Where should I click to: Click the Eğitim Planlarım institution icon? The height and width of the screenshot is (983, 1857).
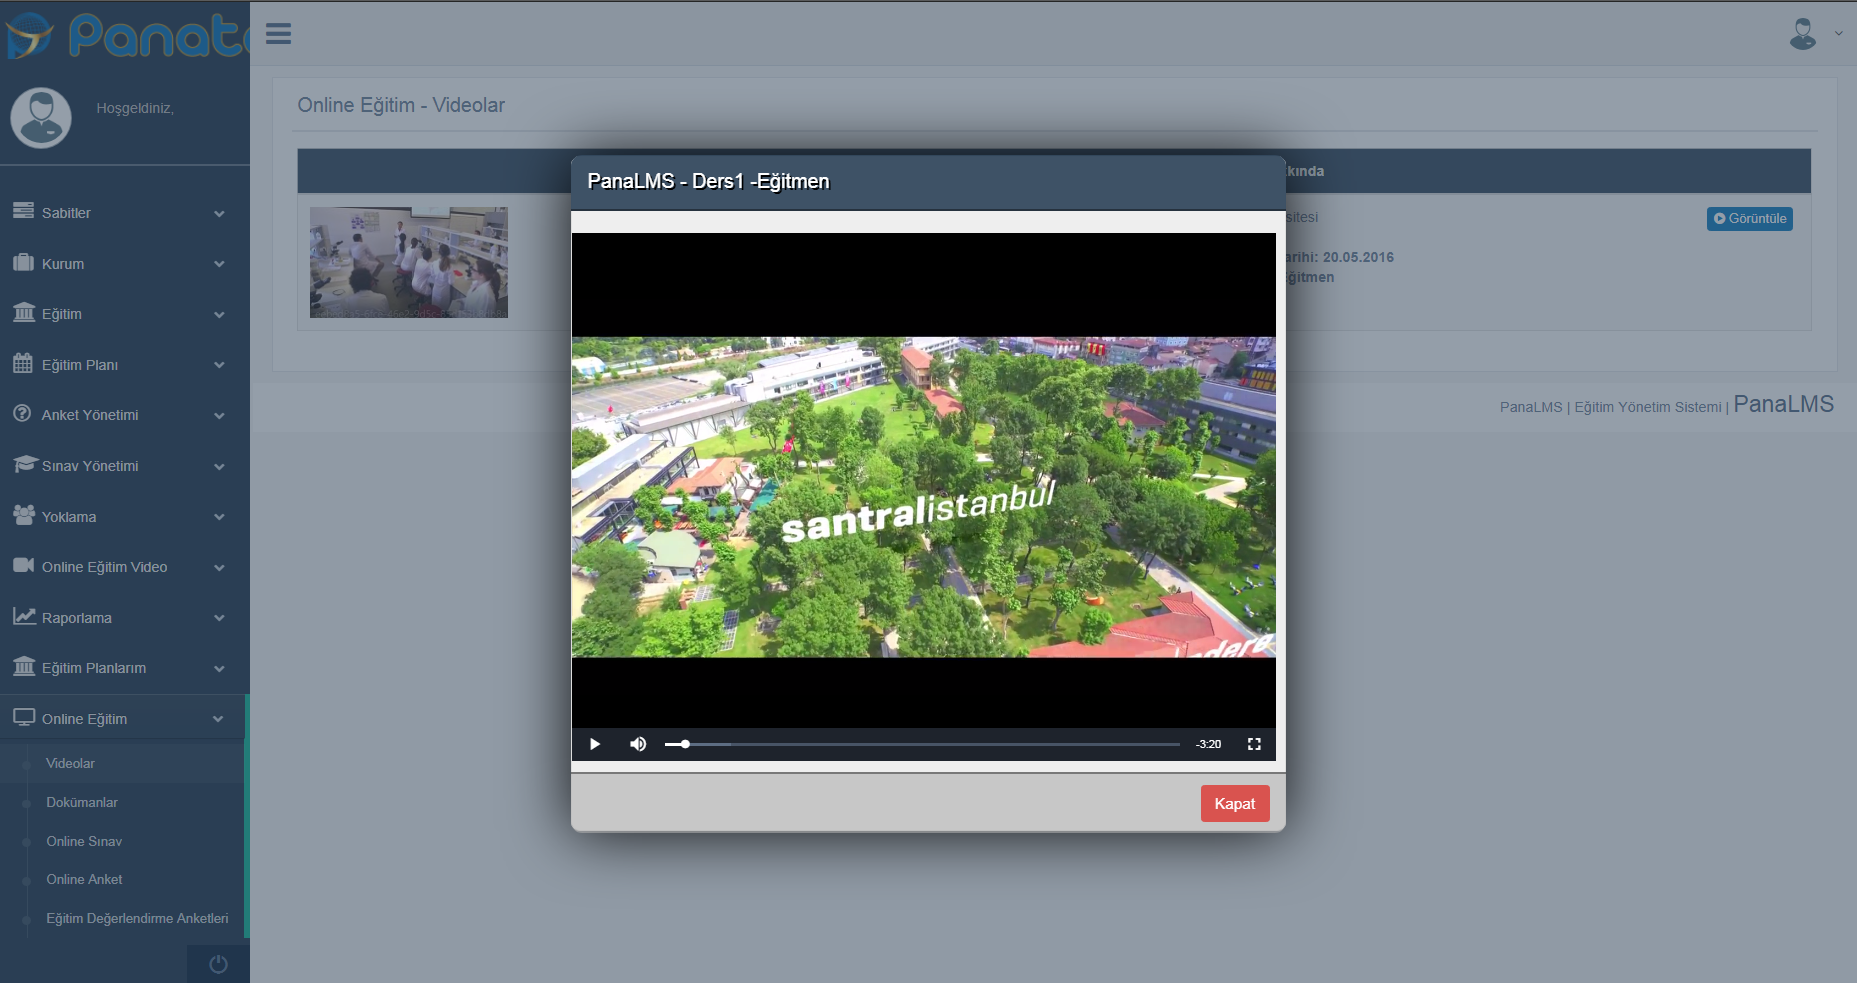[x=24, y=666]
